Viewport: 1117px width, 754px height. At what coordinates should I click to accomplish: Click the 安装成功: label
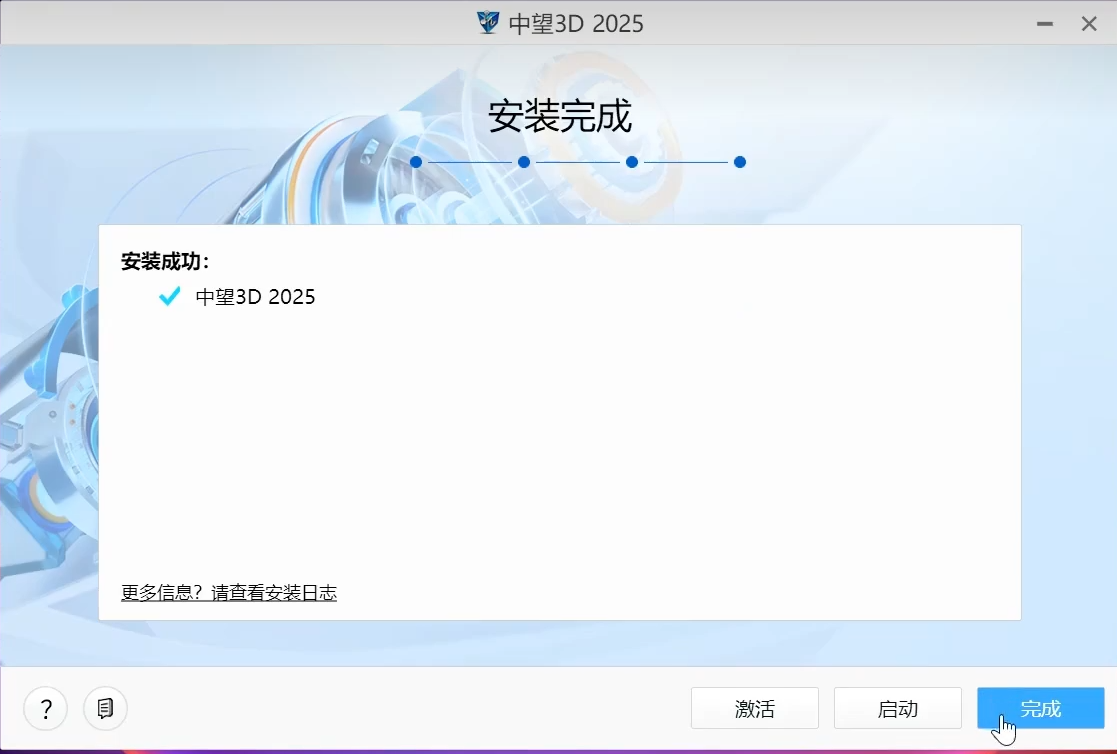165,262
